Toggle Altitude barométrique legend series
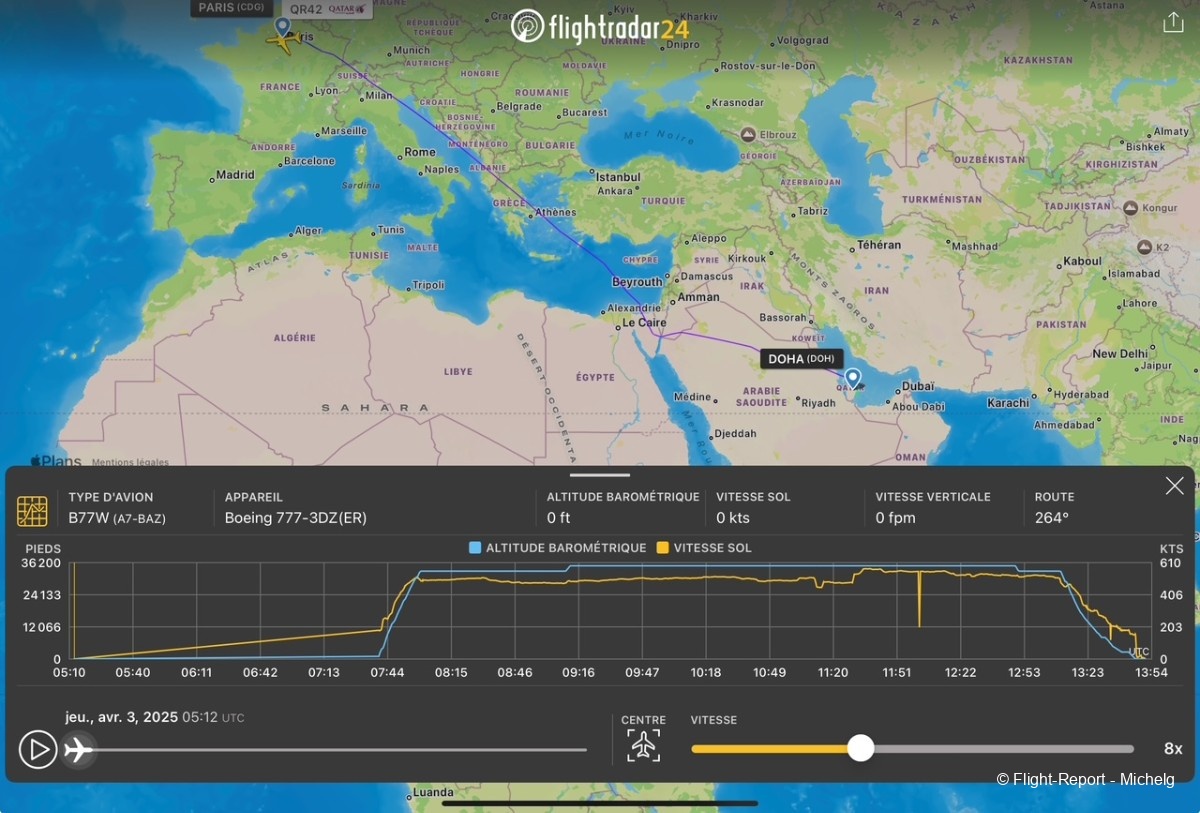 point(558,548)
